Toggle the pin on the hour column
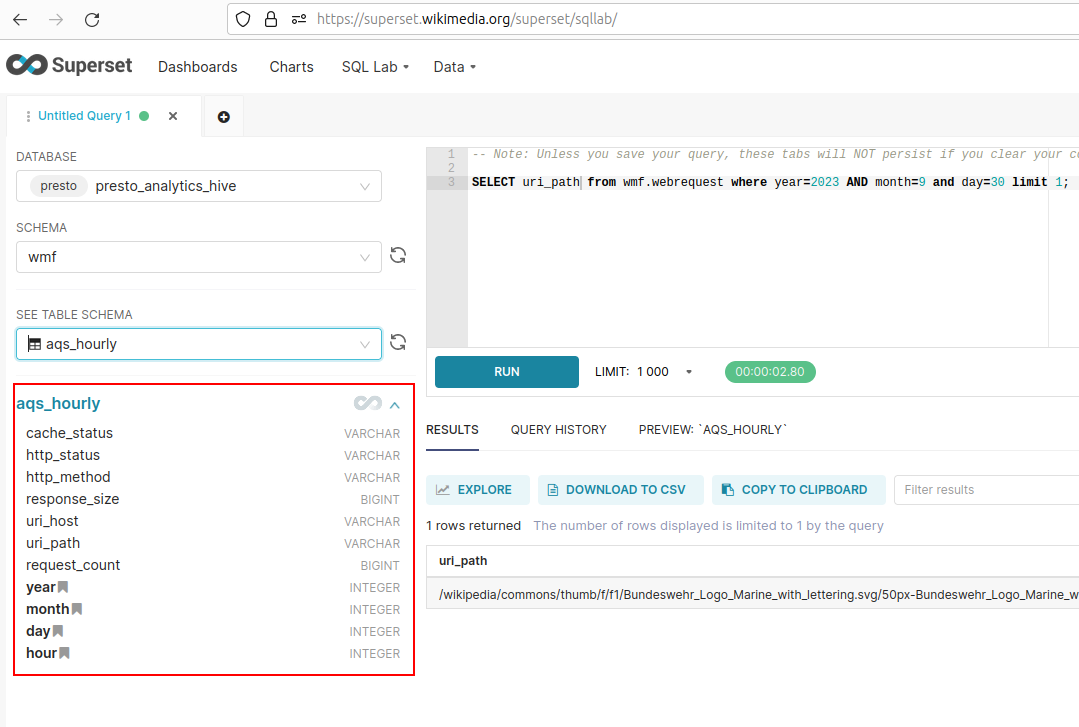 click(63, 653)
